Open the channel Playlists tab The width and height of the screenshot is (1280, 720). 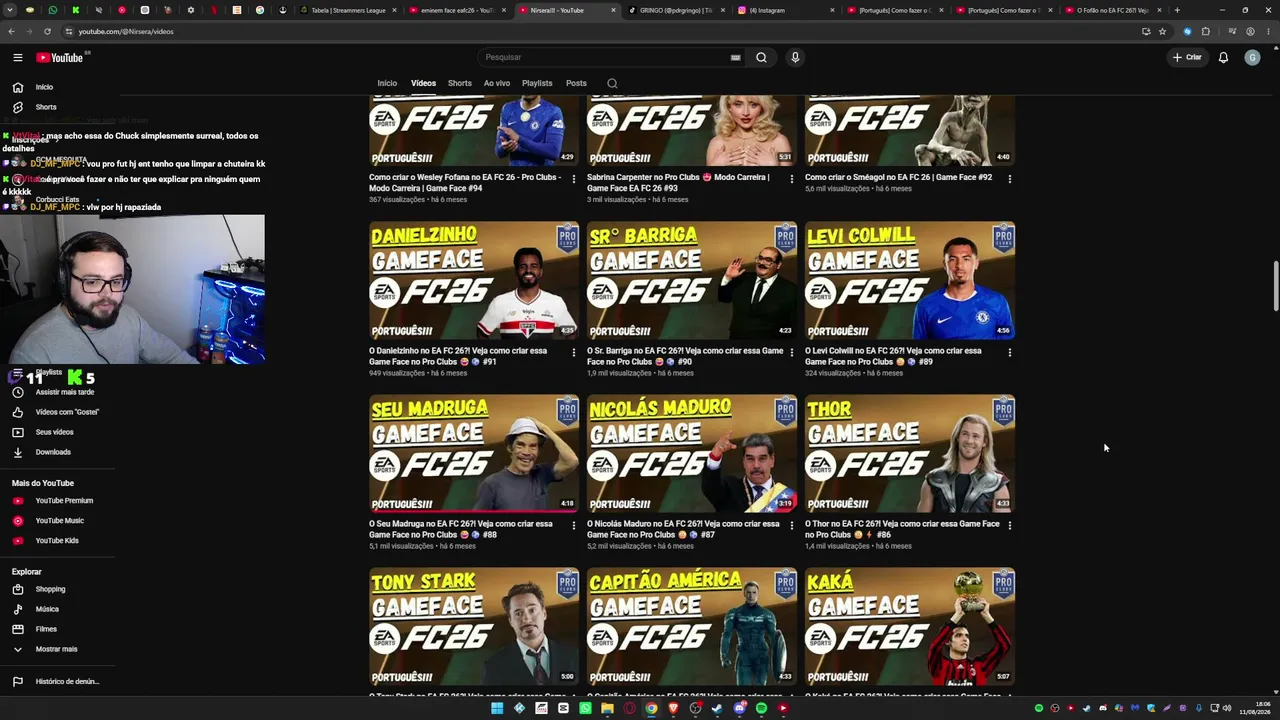pyautogui.click(x=537, y=83)
